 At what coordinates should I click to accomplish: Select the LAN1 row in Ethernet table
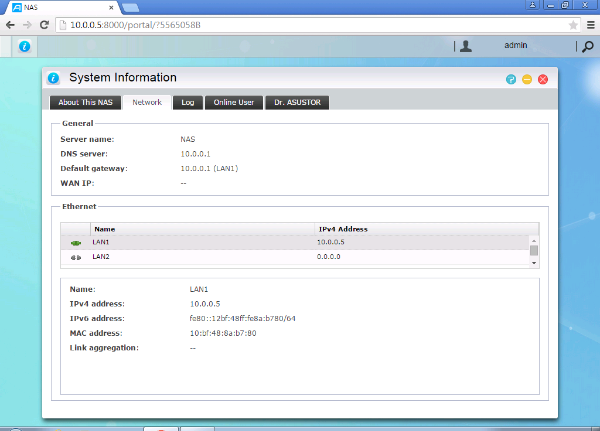pyautogui.click(x=295, y=242)
